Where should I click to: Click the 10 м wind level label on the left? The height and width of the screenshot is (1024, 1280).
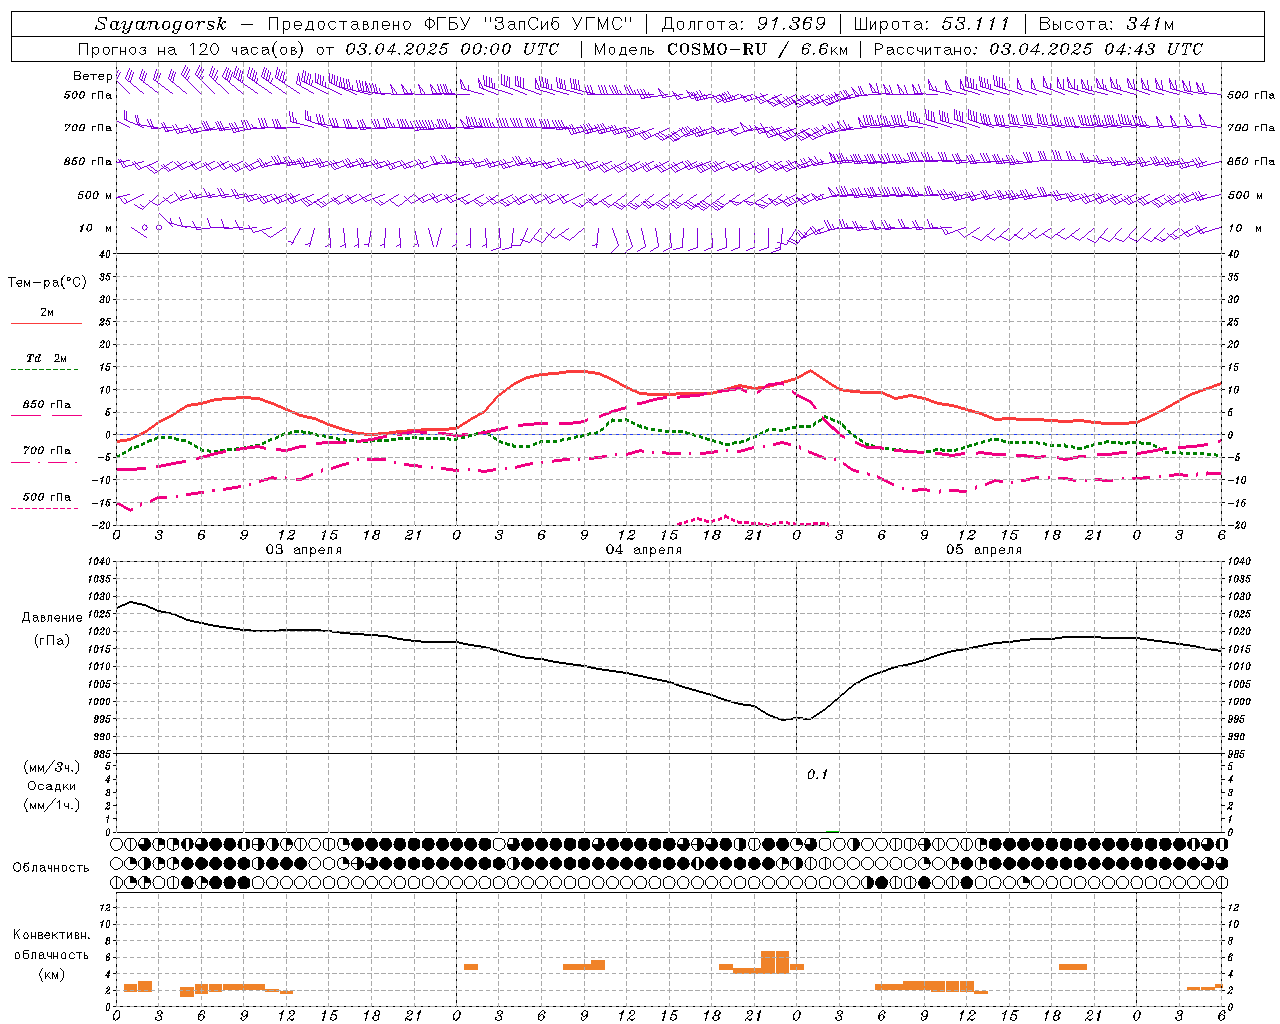95,228
